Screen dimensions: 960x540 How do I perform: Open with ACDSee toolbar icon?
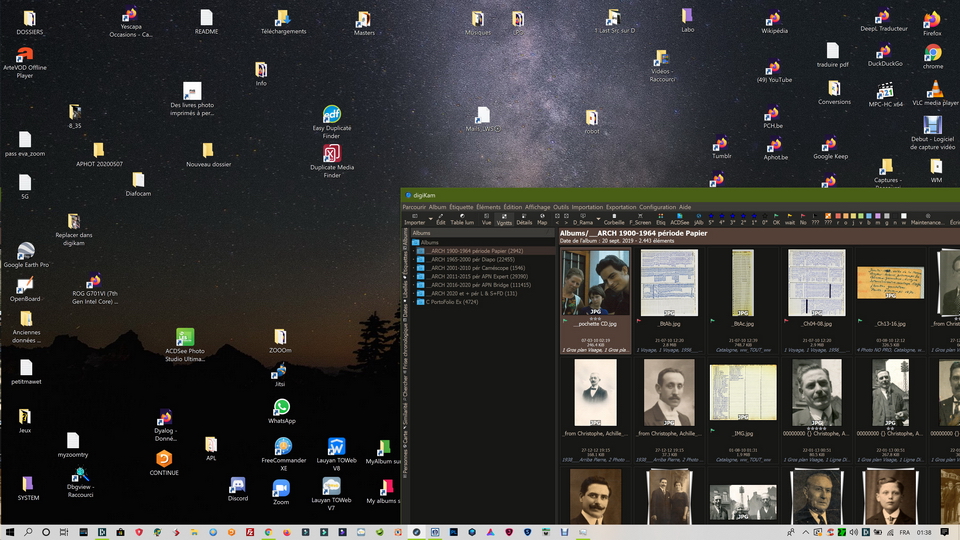680,218
